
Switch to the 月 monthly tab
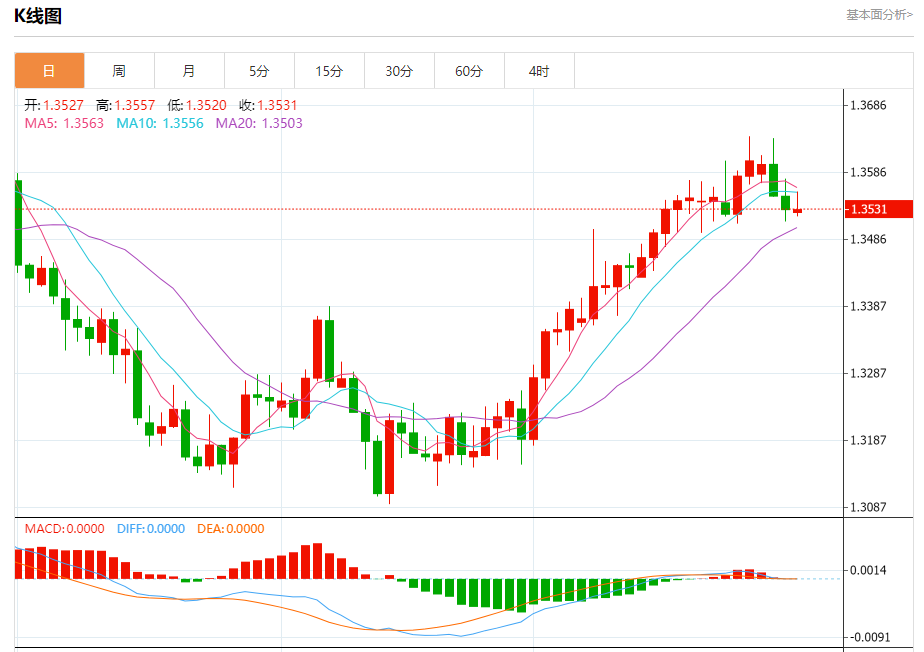189,71
